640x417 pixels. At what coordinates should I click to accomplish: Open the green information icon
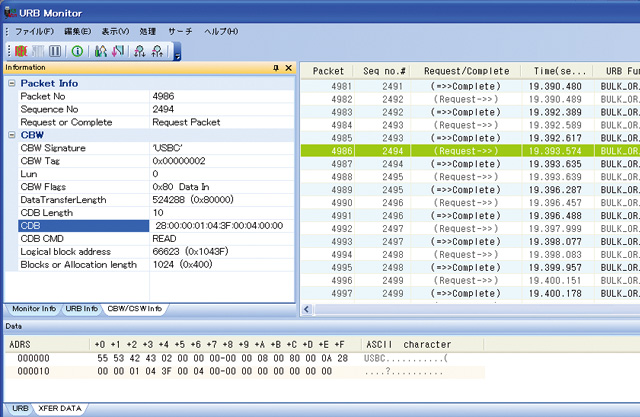tap(77, 51)
